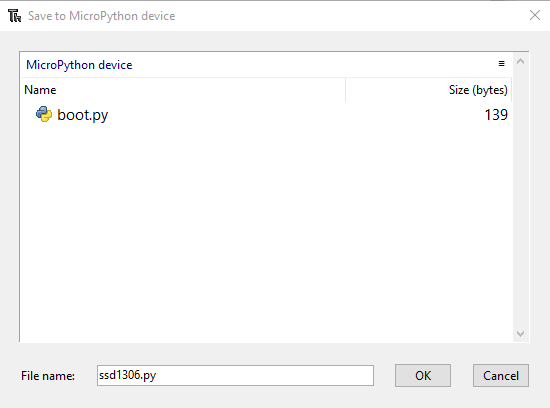Click the vertical scrollbar track

[521, 198]
